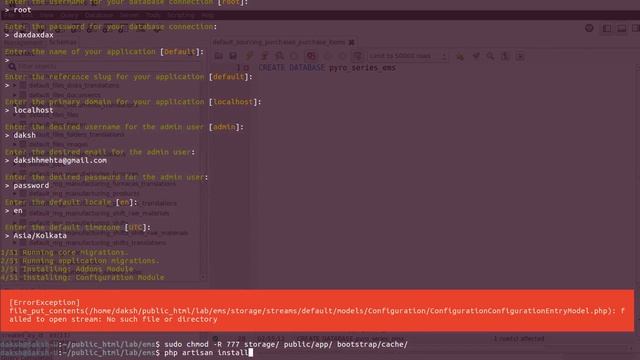Viewport: 640px width, 360px height.
Task: Find magnifier icon in query toolbar
Action: [490, 56]
